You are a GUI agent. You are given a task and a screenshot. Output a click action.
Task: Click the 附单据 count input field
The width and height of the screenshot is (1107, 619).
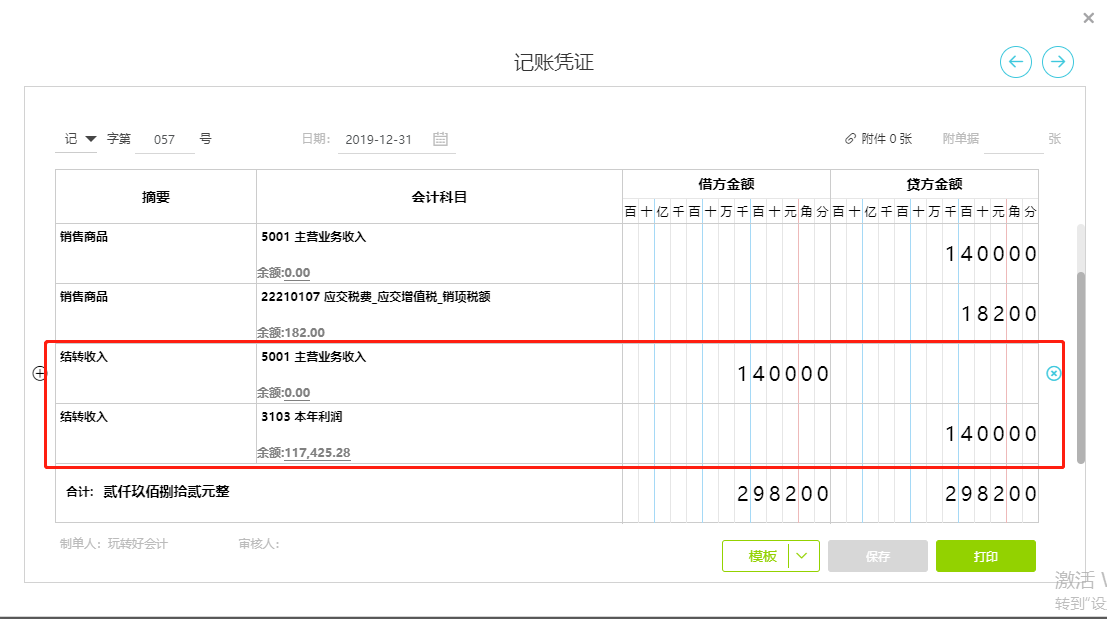pos(1012,140)
